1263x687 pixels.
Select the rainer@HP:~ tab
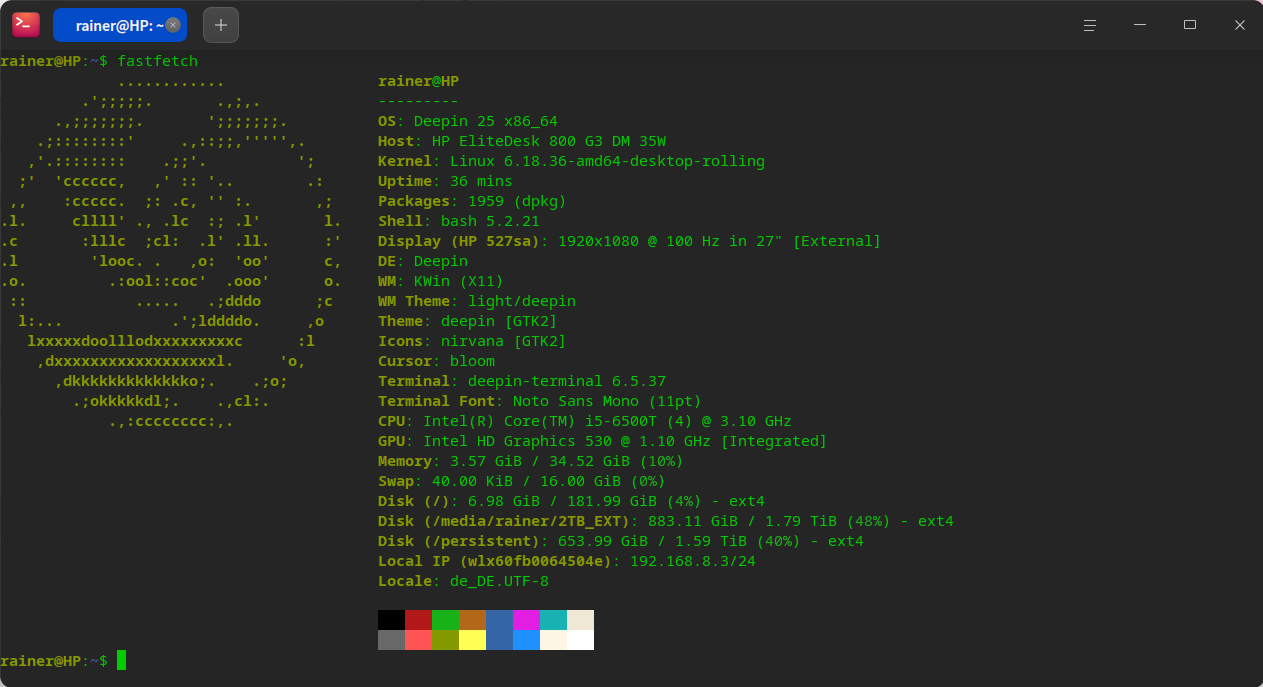pyautogui.click(x=120, y=25)
